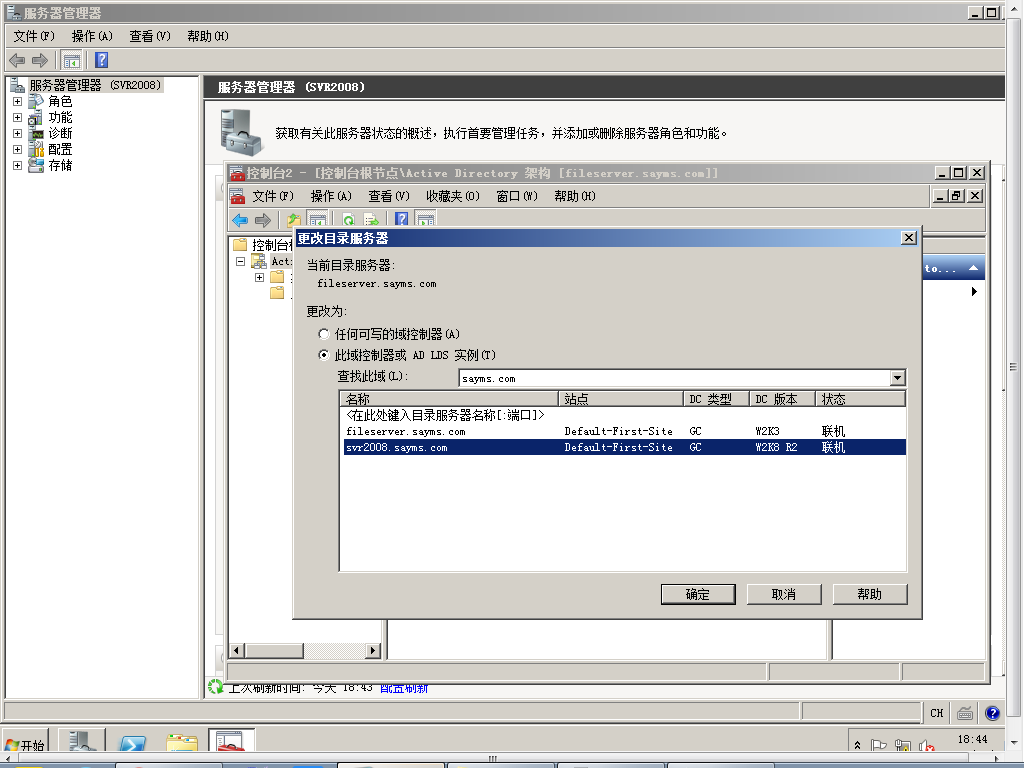Expand the 配置 (Configuration) tree node

click(x=17, y=149)
